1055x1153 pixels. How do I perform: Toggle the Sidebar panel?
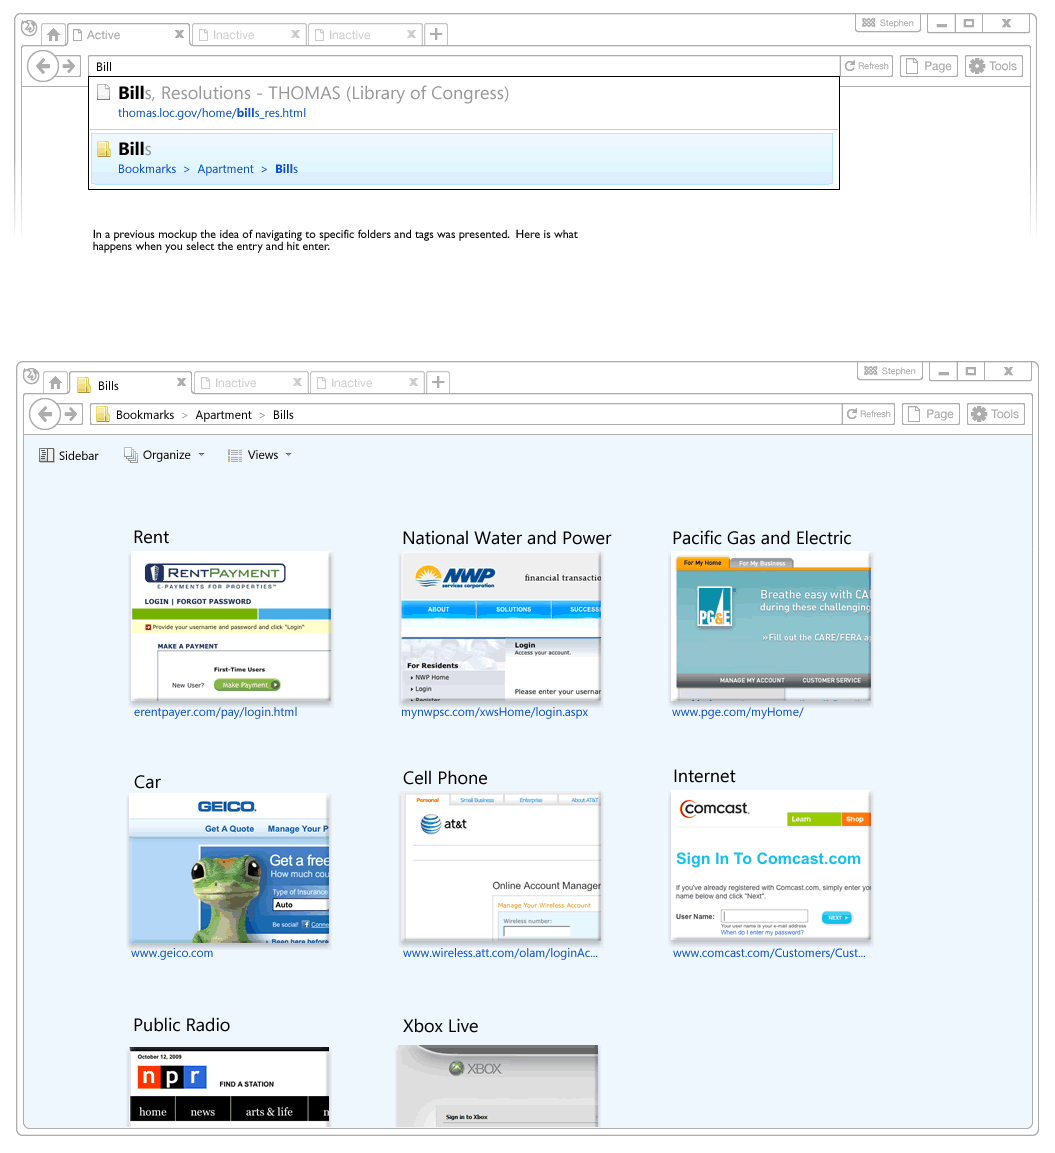(x=68, y=455)
